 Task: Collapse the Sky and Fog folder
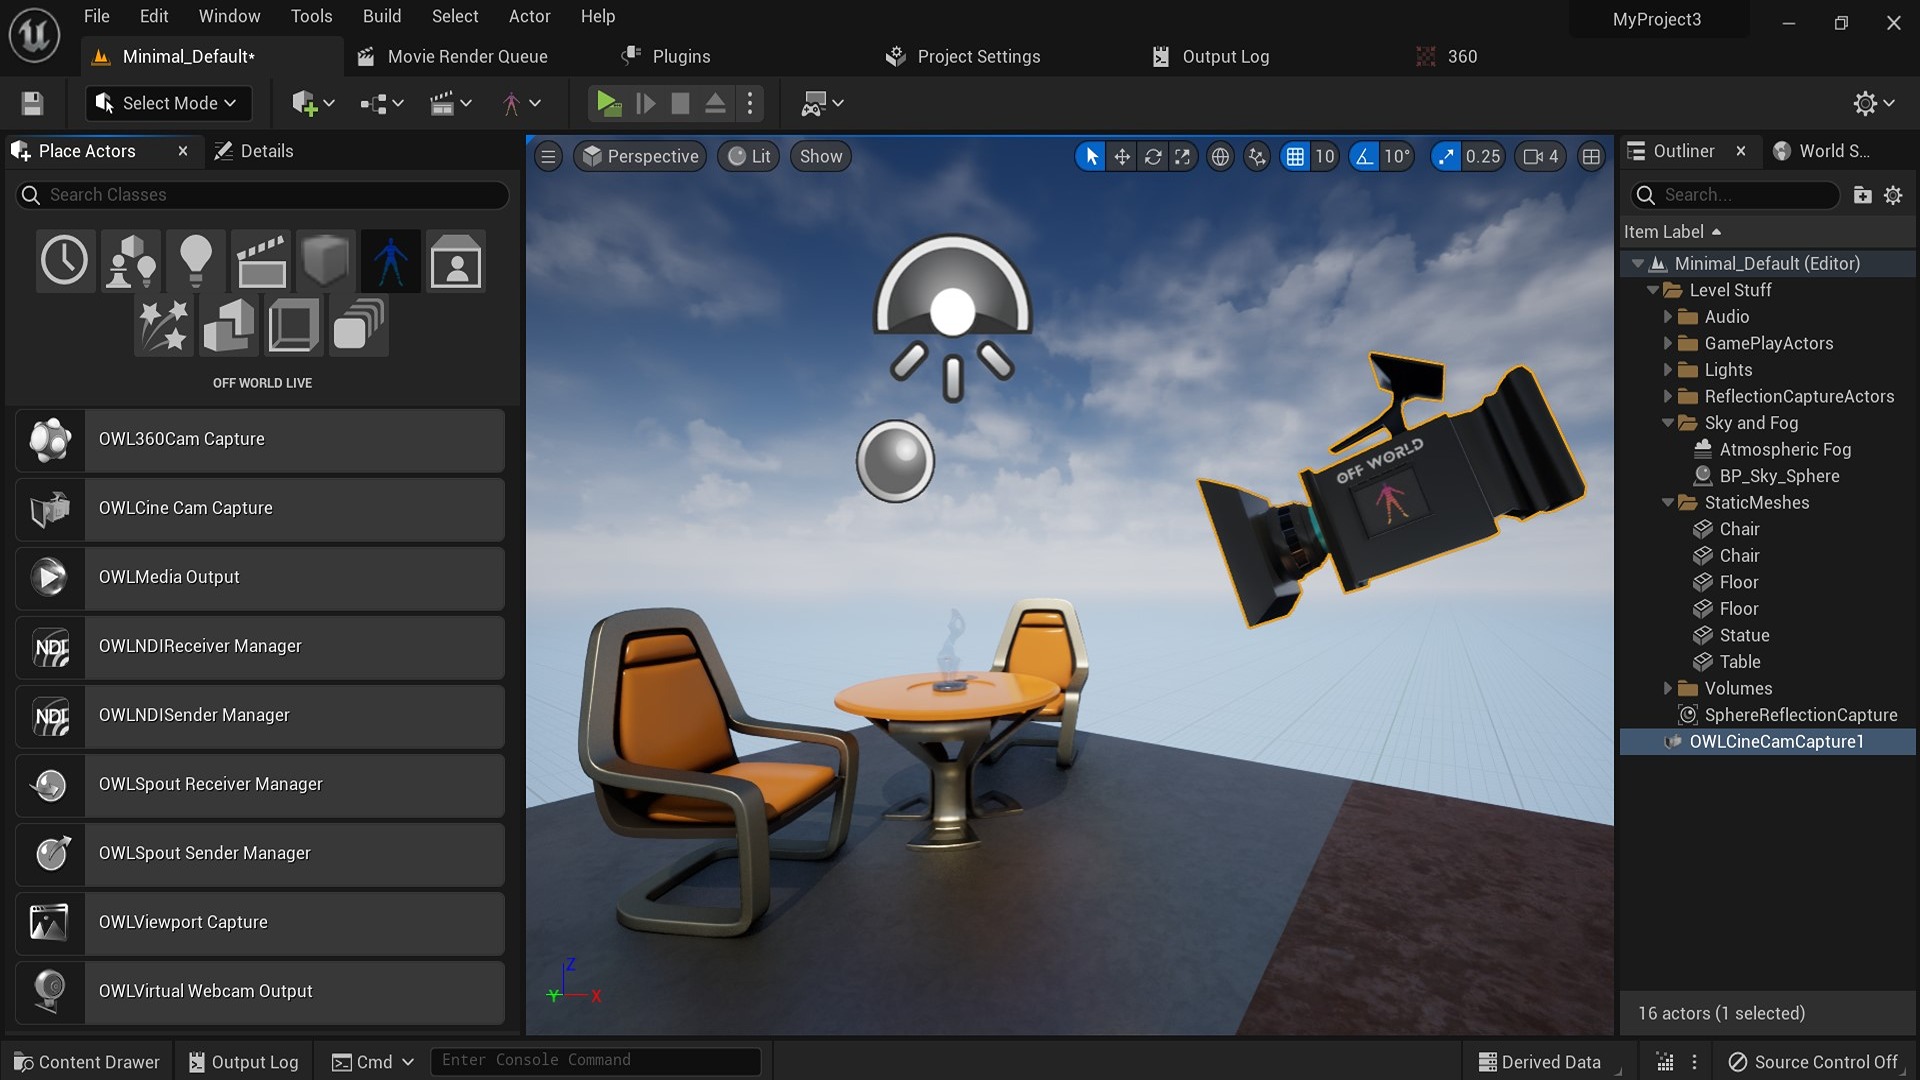[x=1667, y=422]
